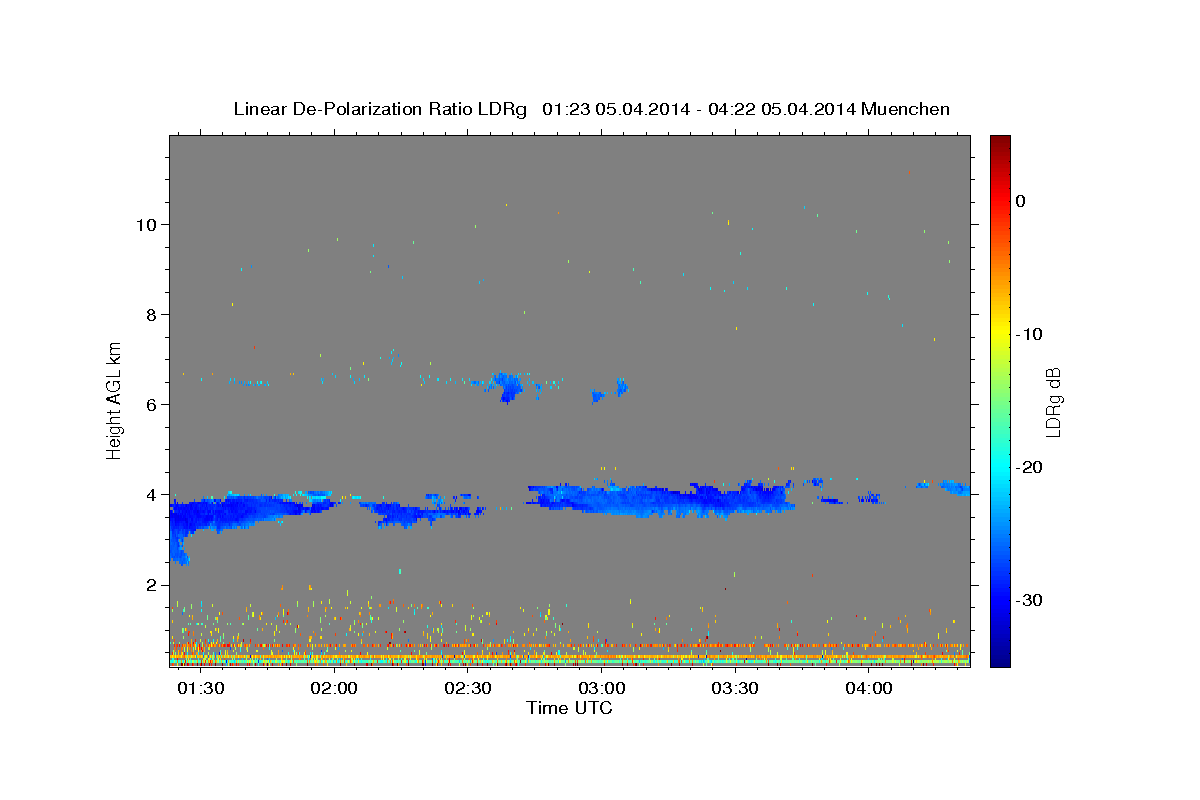Click the 03:30 time tick label
Screen dimensions: 1200x800
pos(735,689)
